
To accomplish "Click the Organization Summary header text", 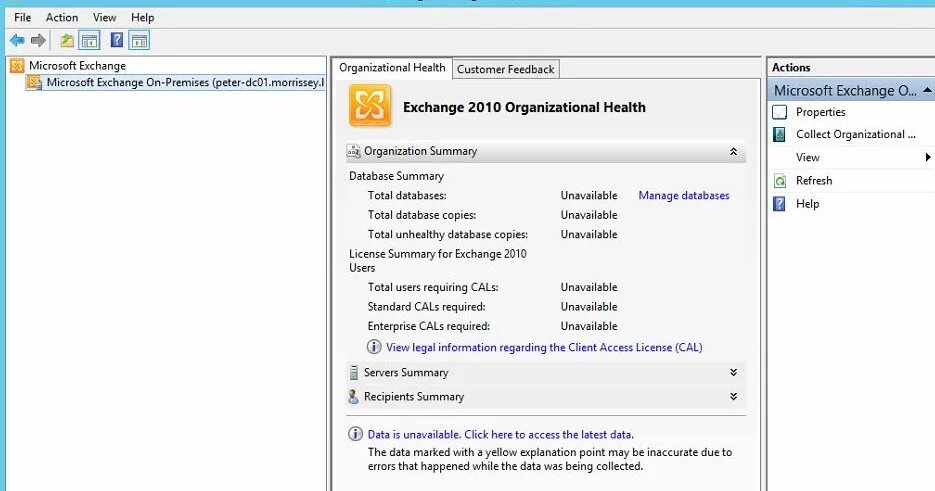I will 420,151.
